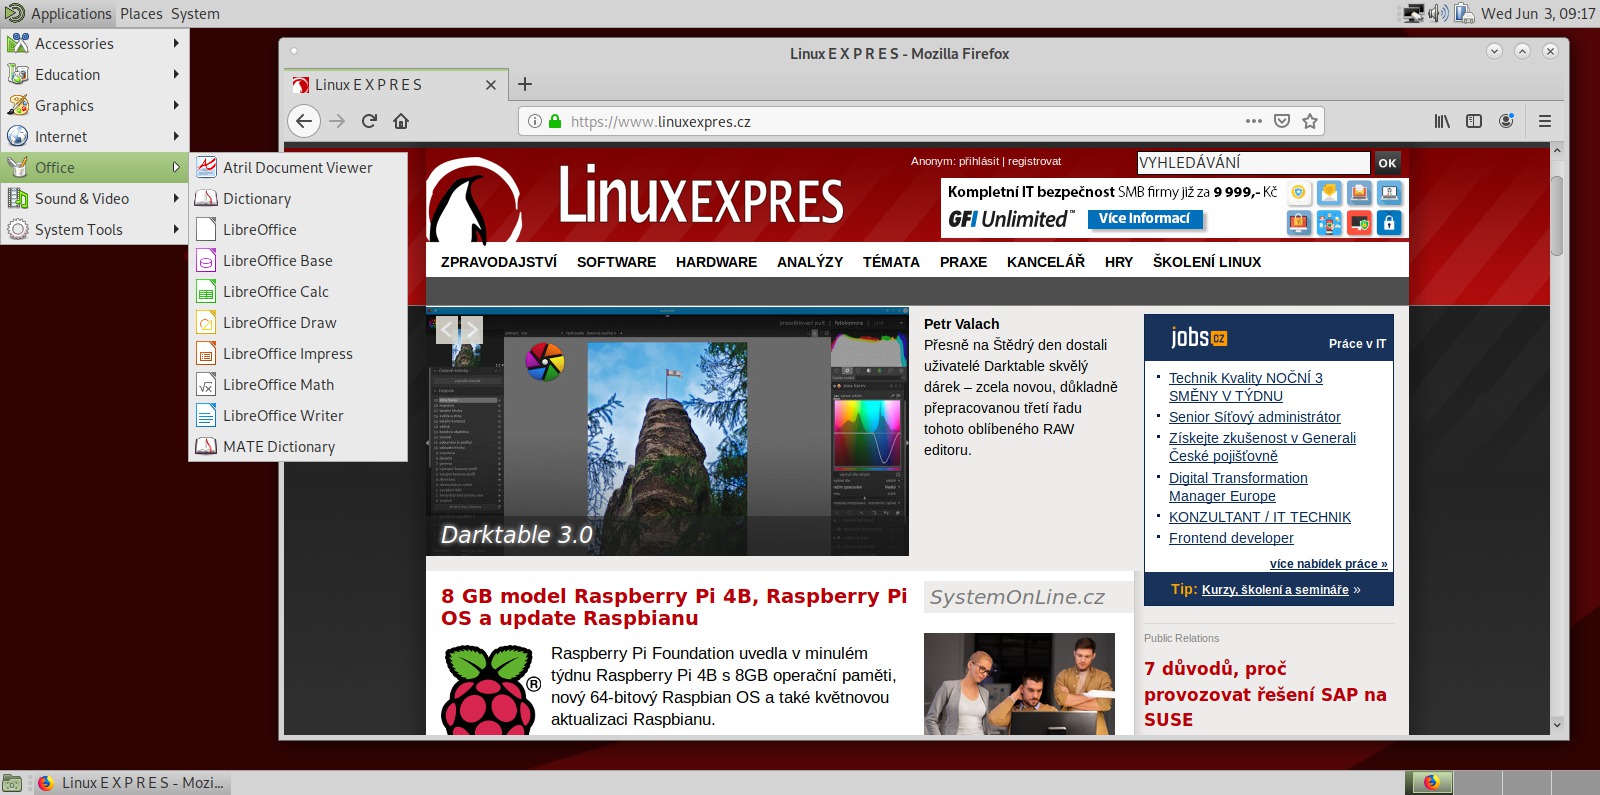Click the Firefox home icon
Viewport: 1600px width, 795px height.
401,121
